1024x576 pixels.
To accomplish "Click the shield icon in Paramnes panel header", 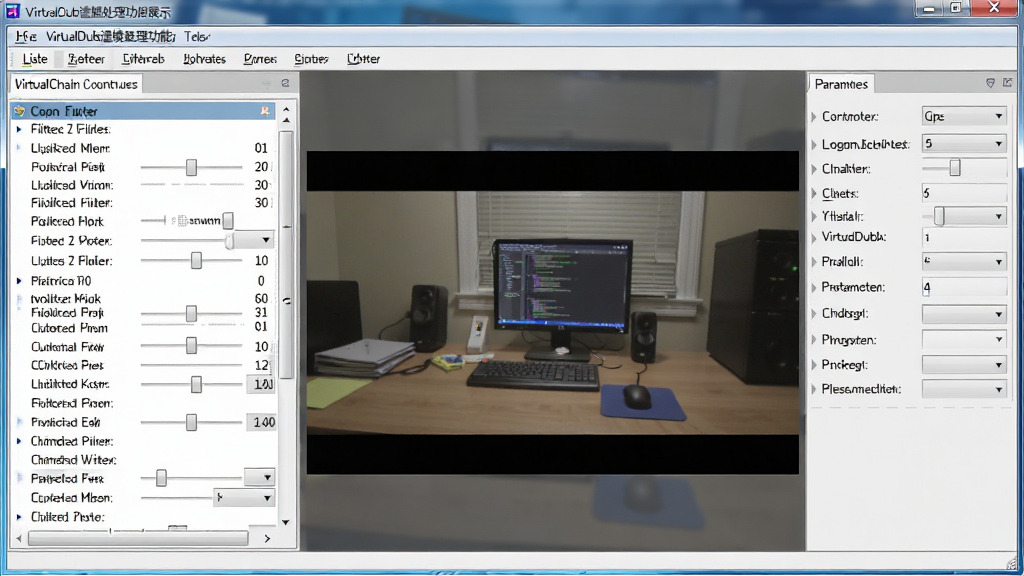I will (990, 83).
